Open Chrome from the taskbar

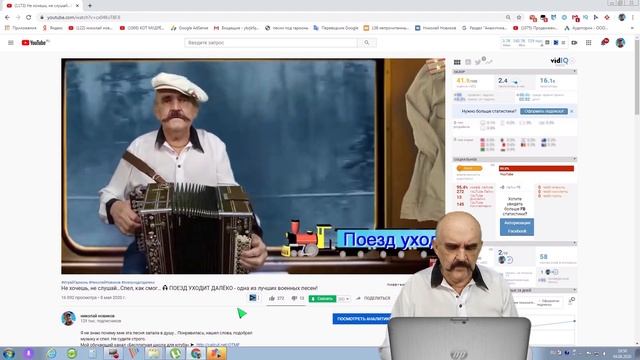[196, 353]
